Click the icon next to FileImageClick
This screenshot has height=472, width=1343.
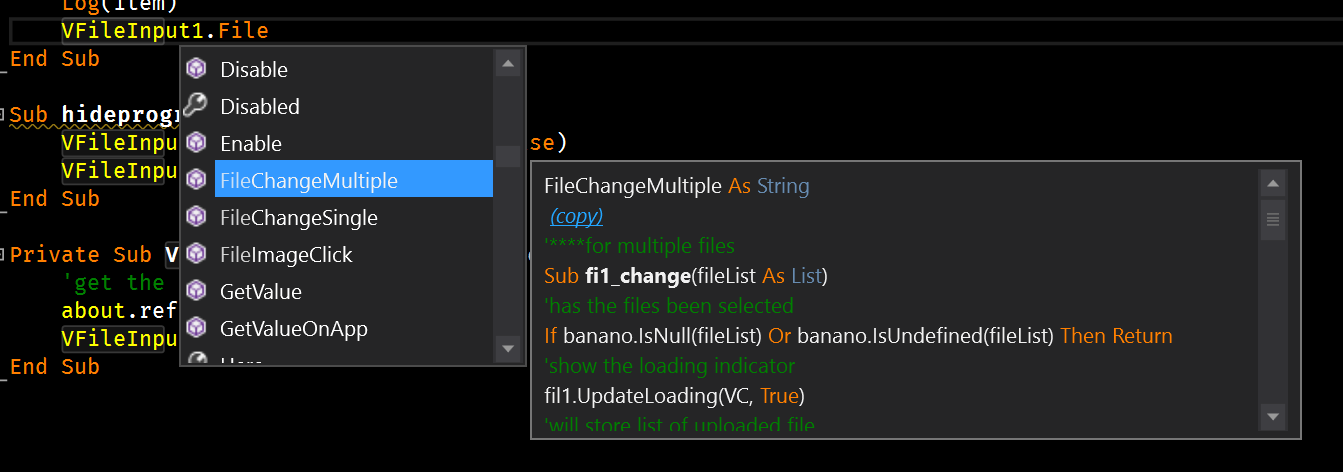pos(196,254)
